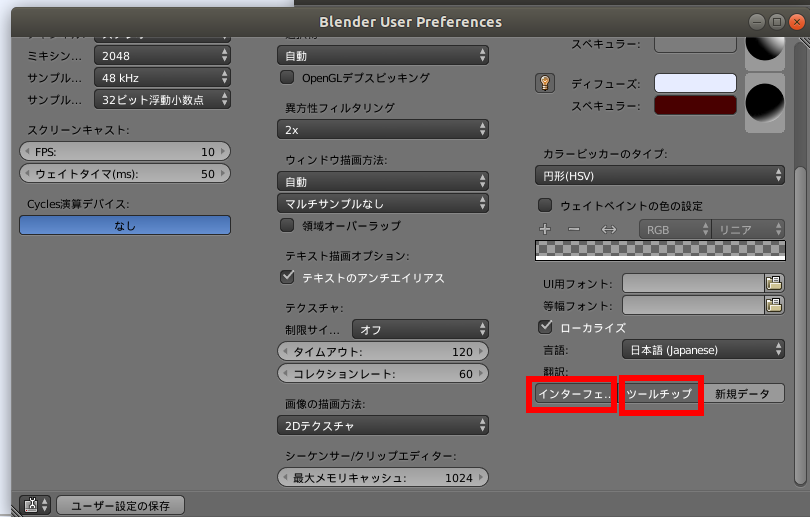Click ユーザー設定の保存 button
810x517 pixels.
(120, 505)
